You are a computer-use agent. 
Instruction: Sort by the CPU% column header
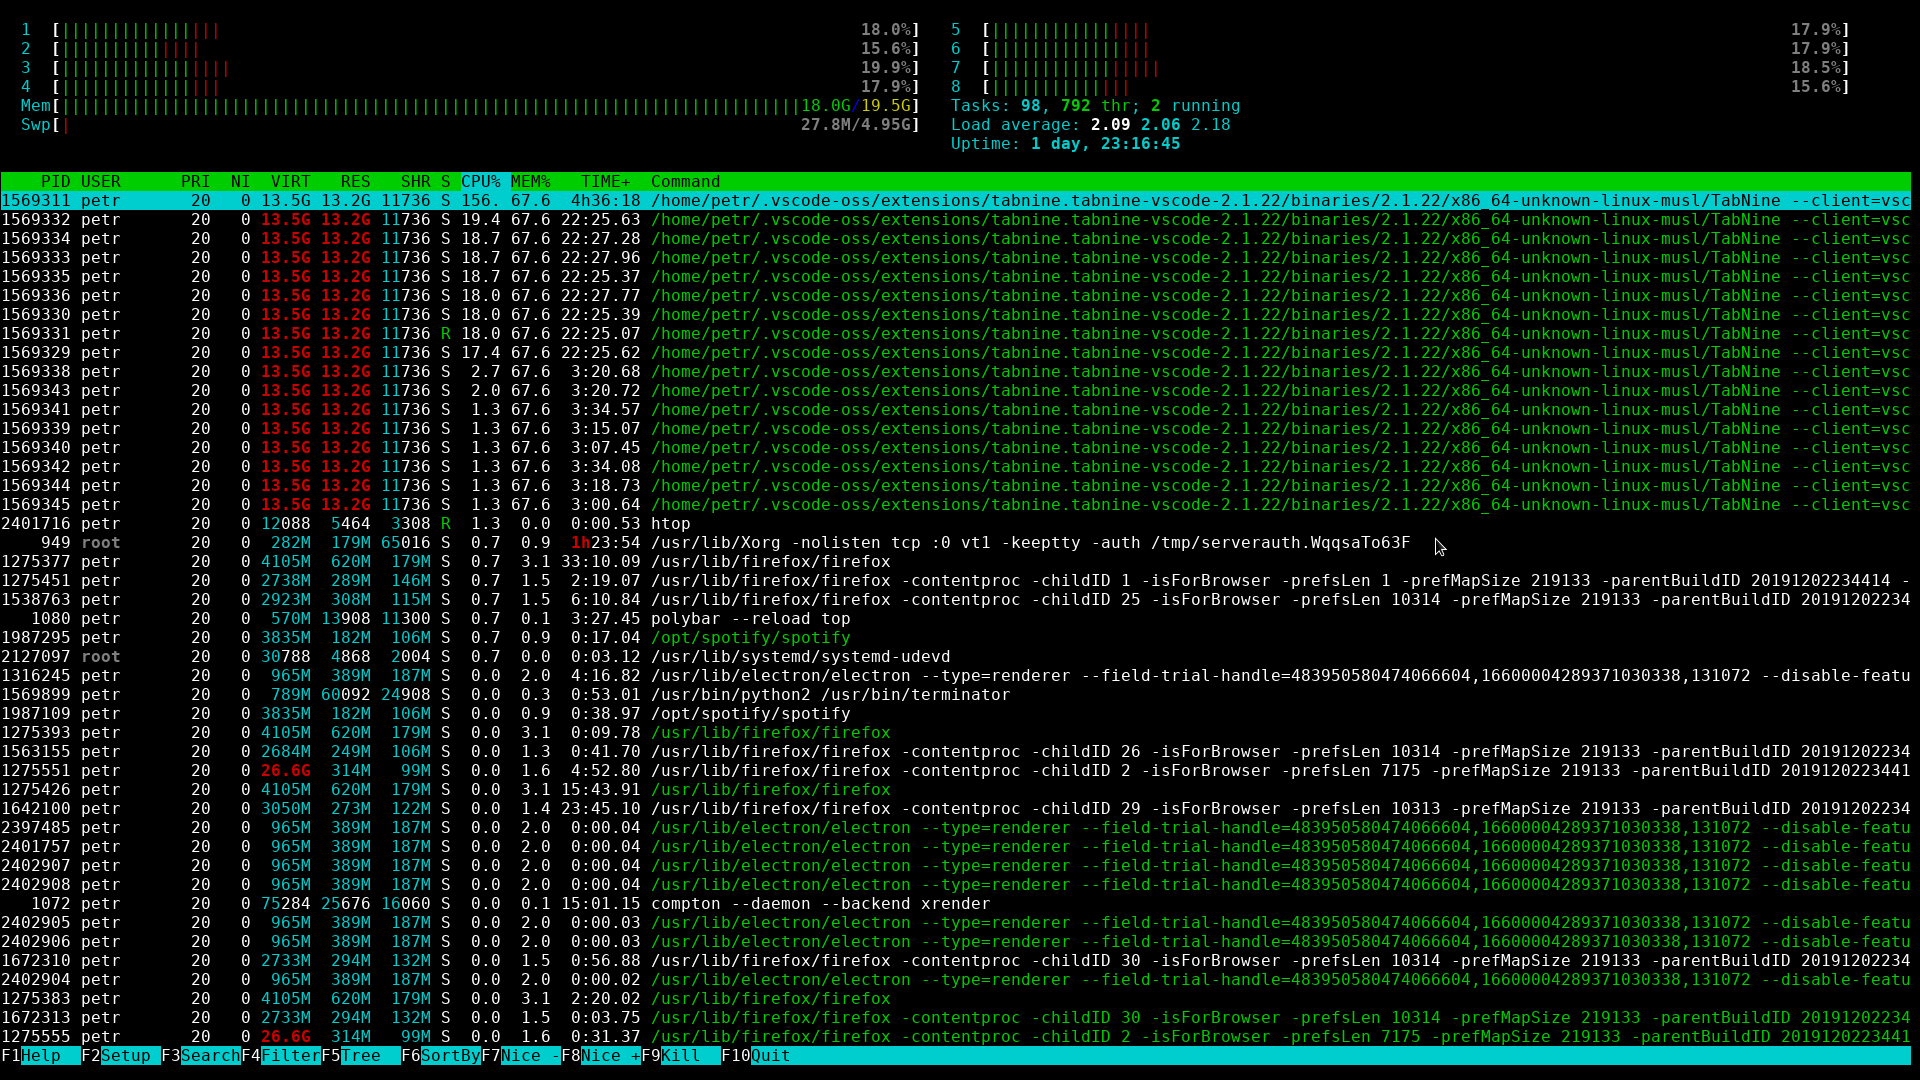pyautogui.click(x=480, y=182)
